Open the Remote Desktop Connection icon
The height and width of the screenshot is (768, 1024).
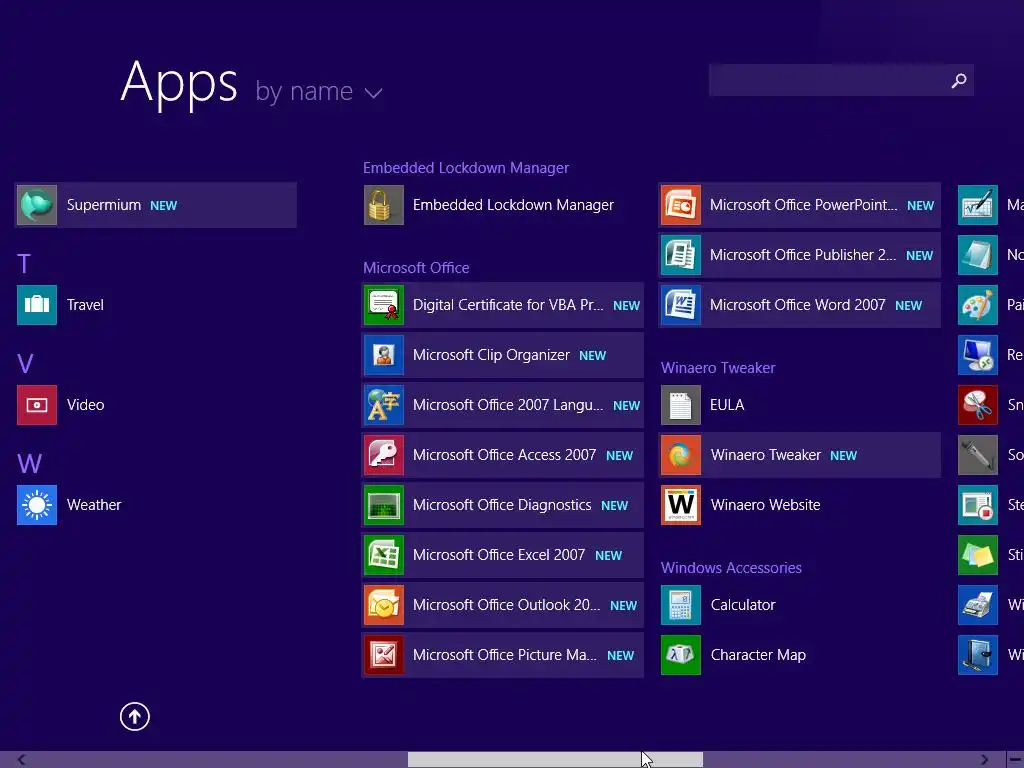978,355
